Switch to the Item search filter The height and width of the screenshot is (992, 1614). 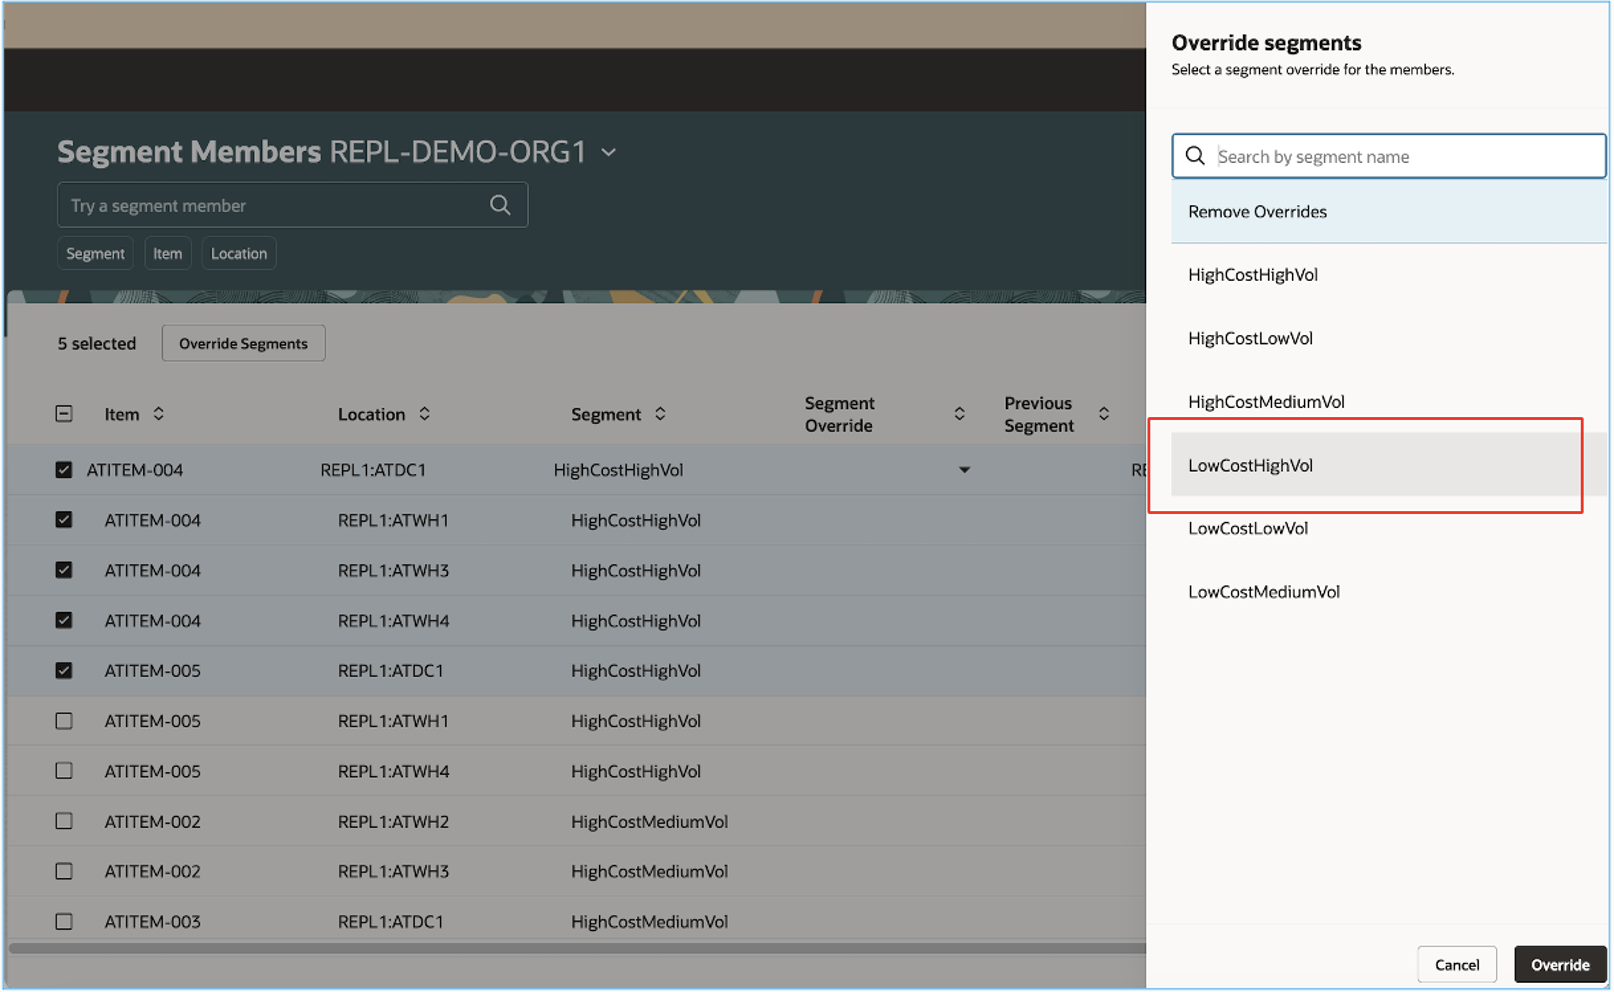167,253
